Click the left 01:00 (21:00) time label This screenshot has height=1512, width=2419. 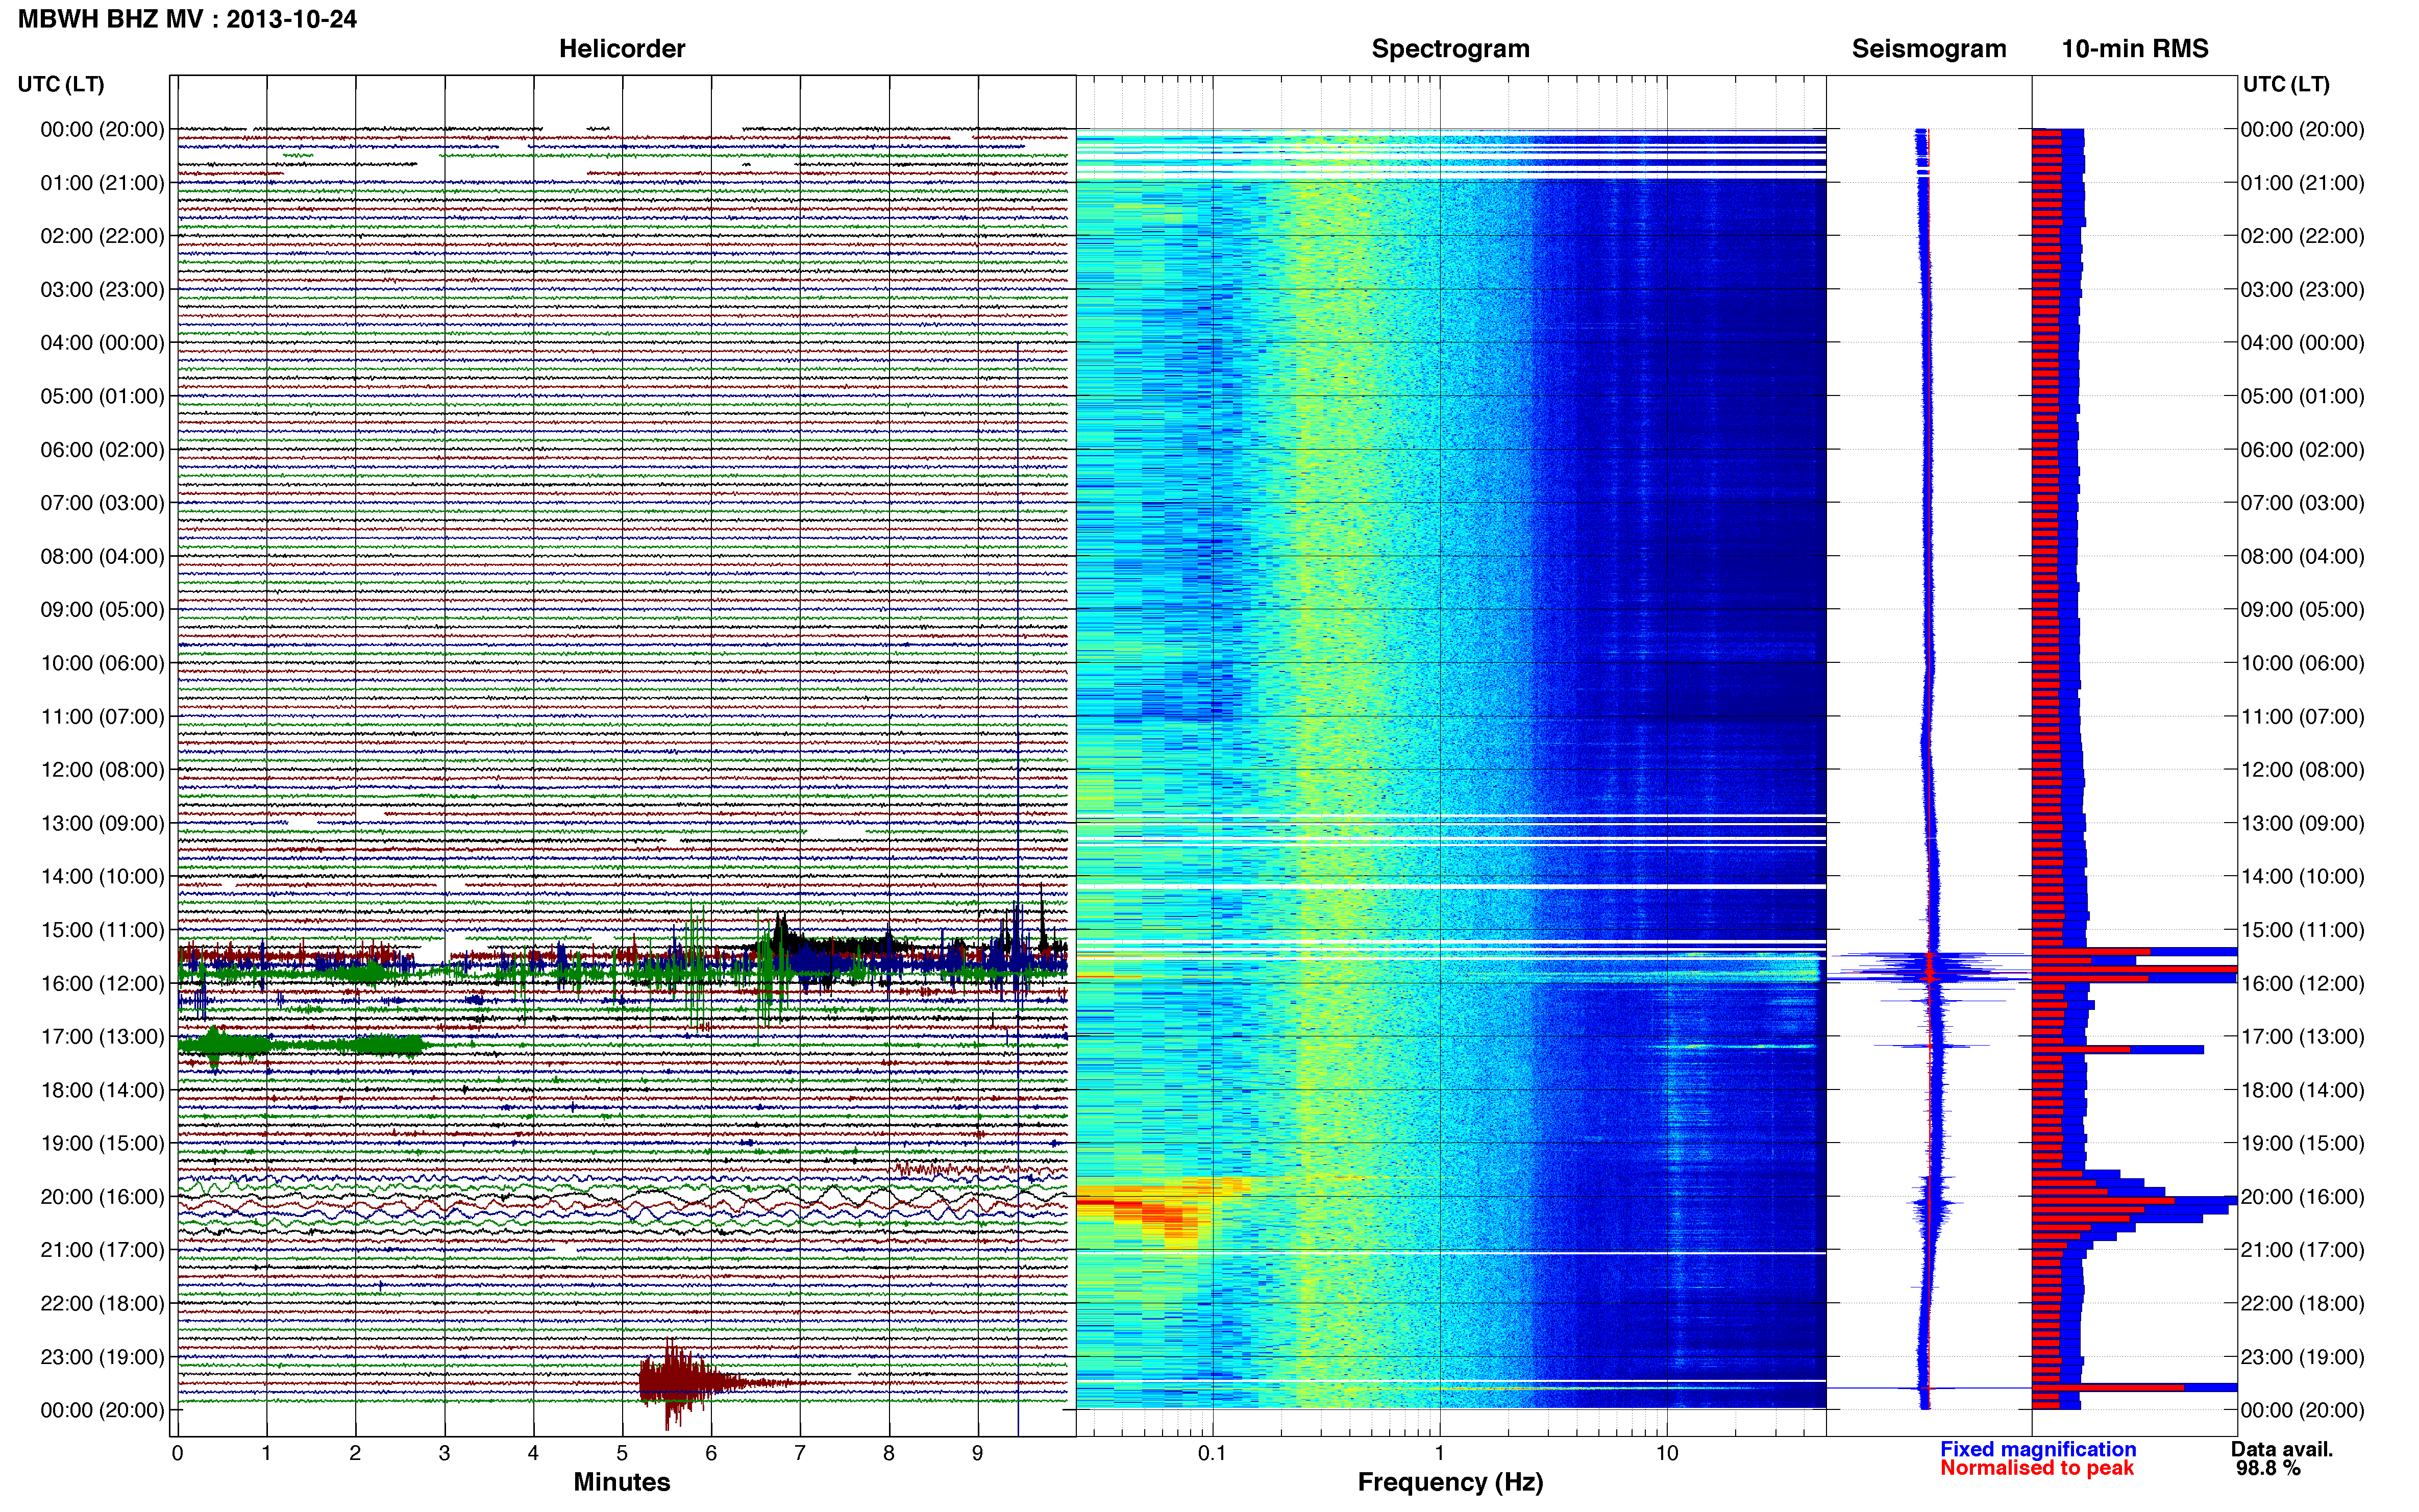coord(102,183)
